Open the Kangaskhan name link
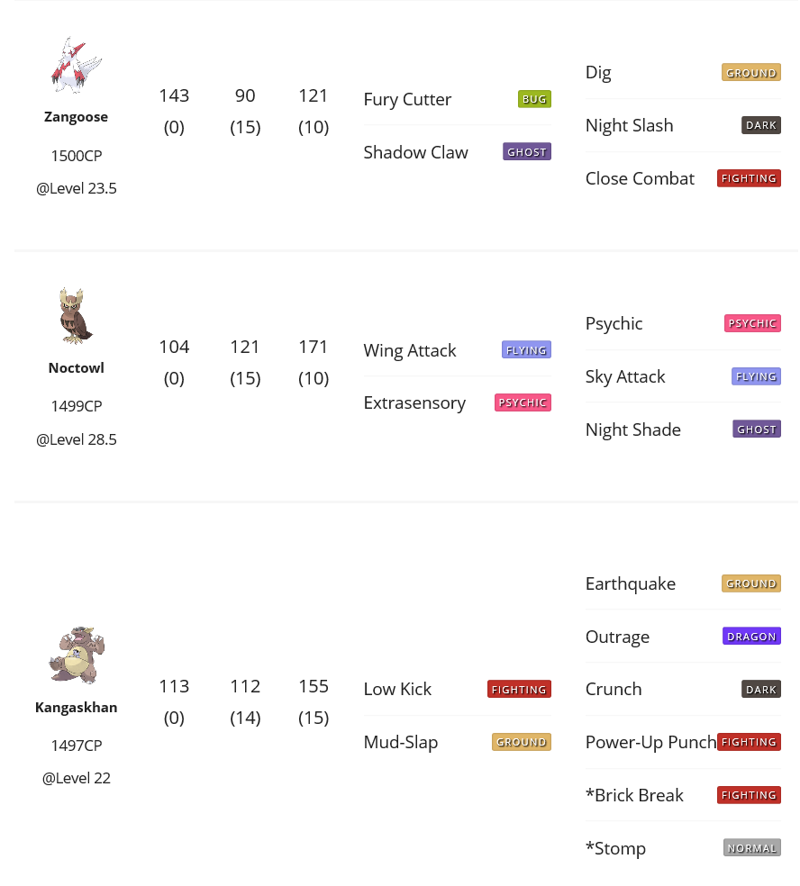 [x=76, y=707]
